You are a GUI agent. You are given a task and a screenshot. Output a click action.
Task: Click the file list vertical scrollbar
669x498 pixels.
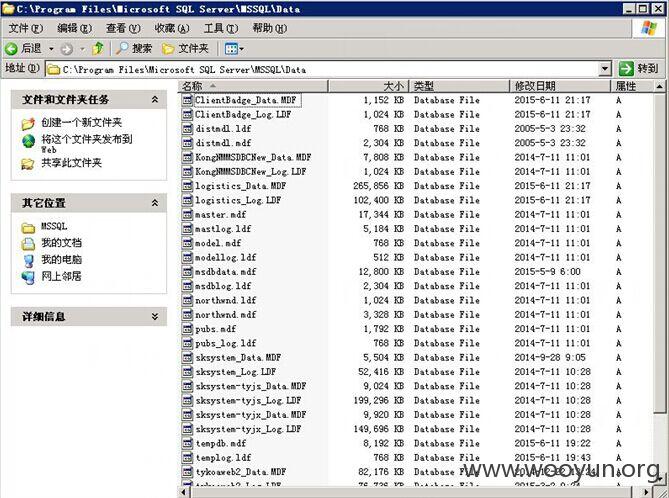pyautogui.click(x=659, y=253)
